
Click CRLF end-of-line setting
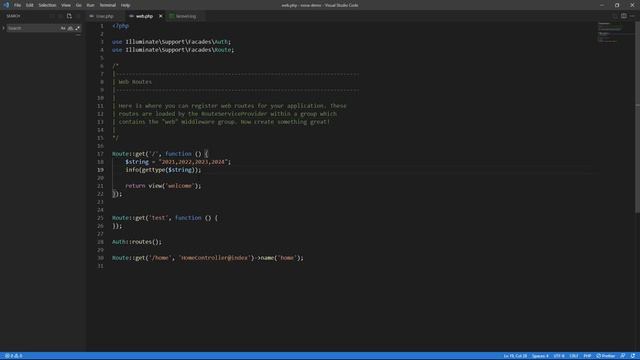click(x=574, y=356)
